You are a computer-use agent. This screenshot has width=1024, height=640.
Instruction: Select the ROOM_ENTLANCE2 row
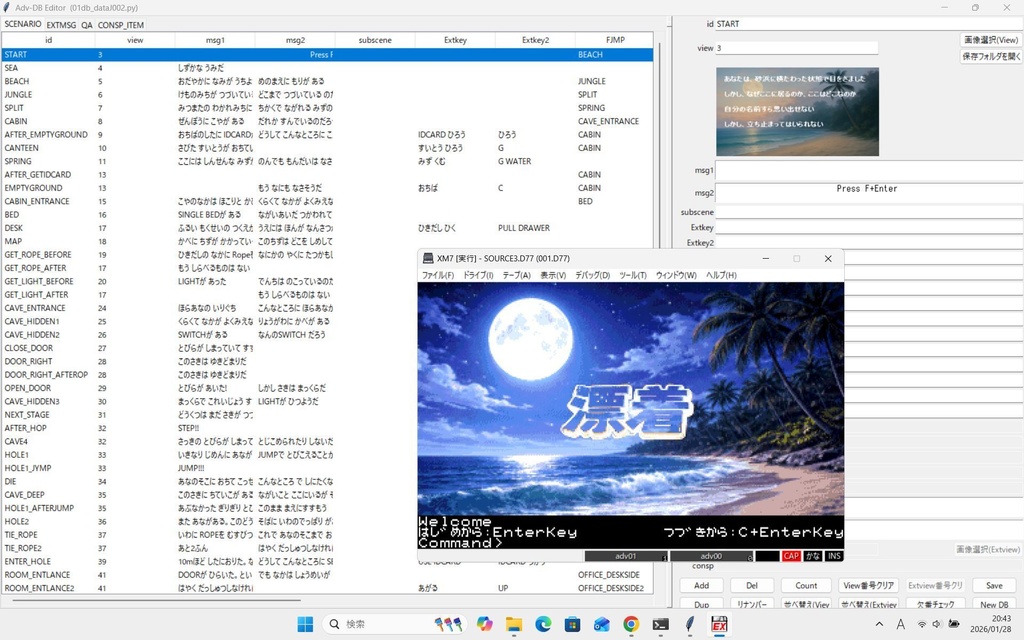pyautogui.click(x=327, y=588)
